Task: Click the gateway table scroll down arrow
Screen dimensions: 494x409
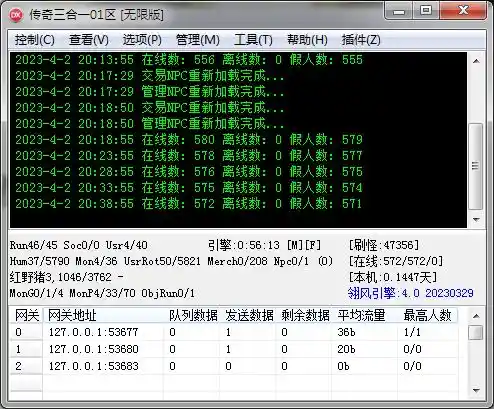Action: point(476,390)
